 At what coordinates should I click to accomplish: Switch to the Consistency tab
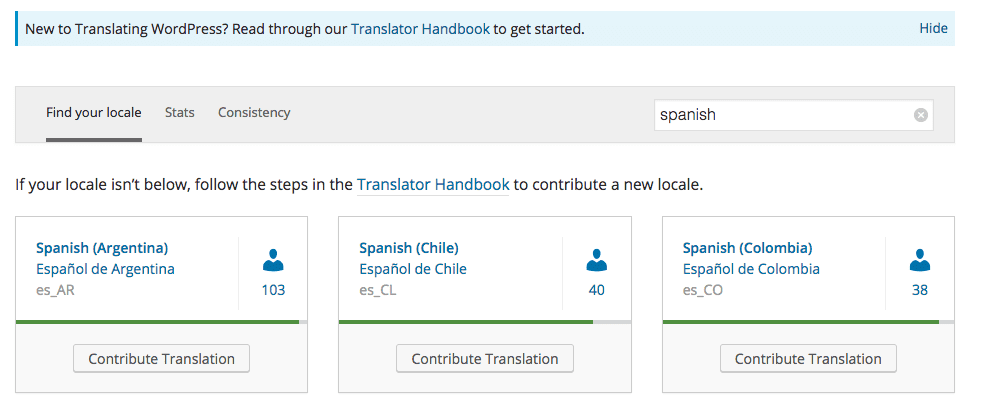[254, 113]
